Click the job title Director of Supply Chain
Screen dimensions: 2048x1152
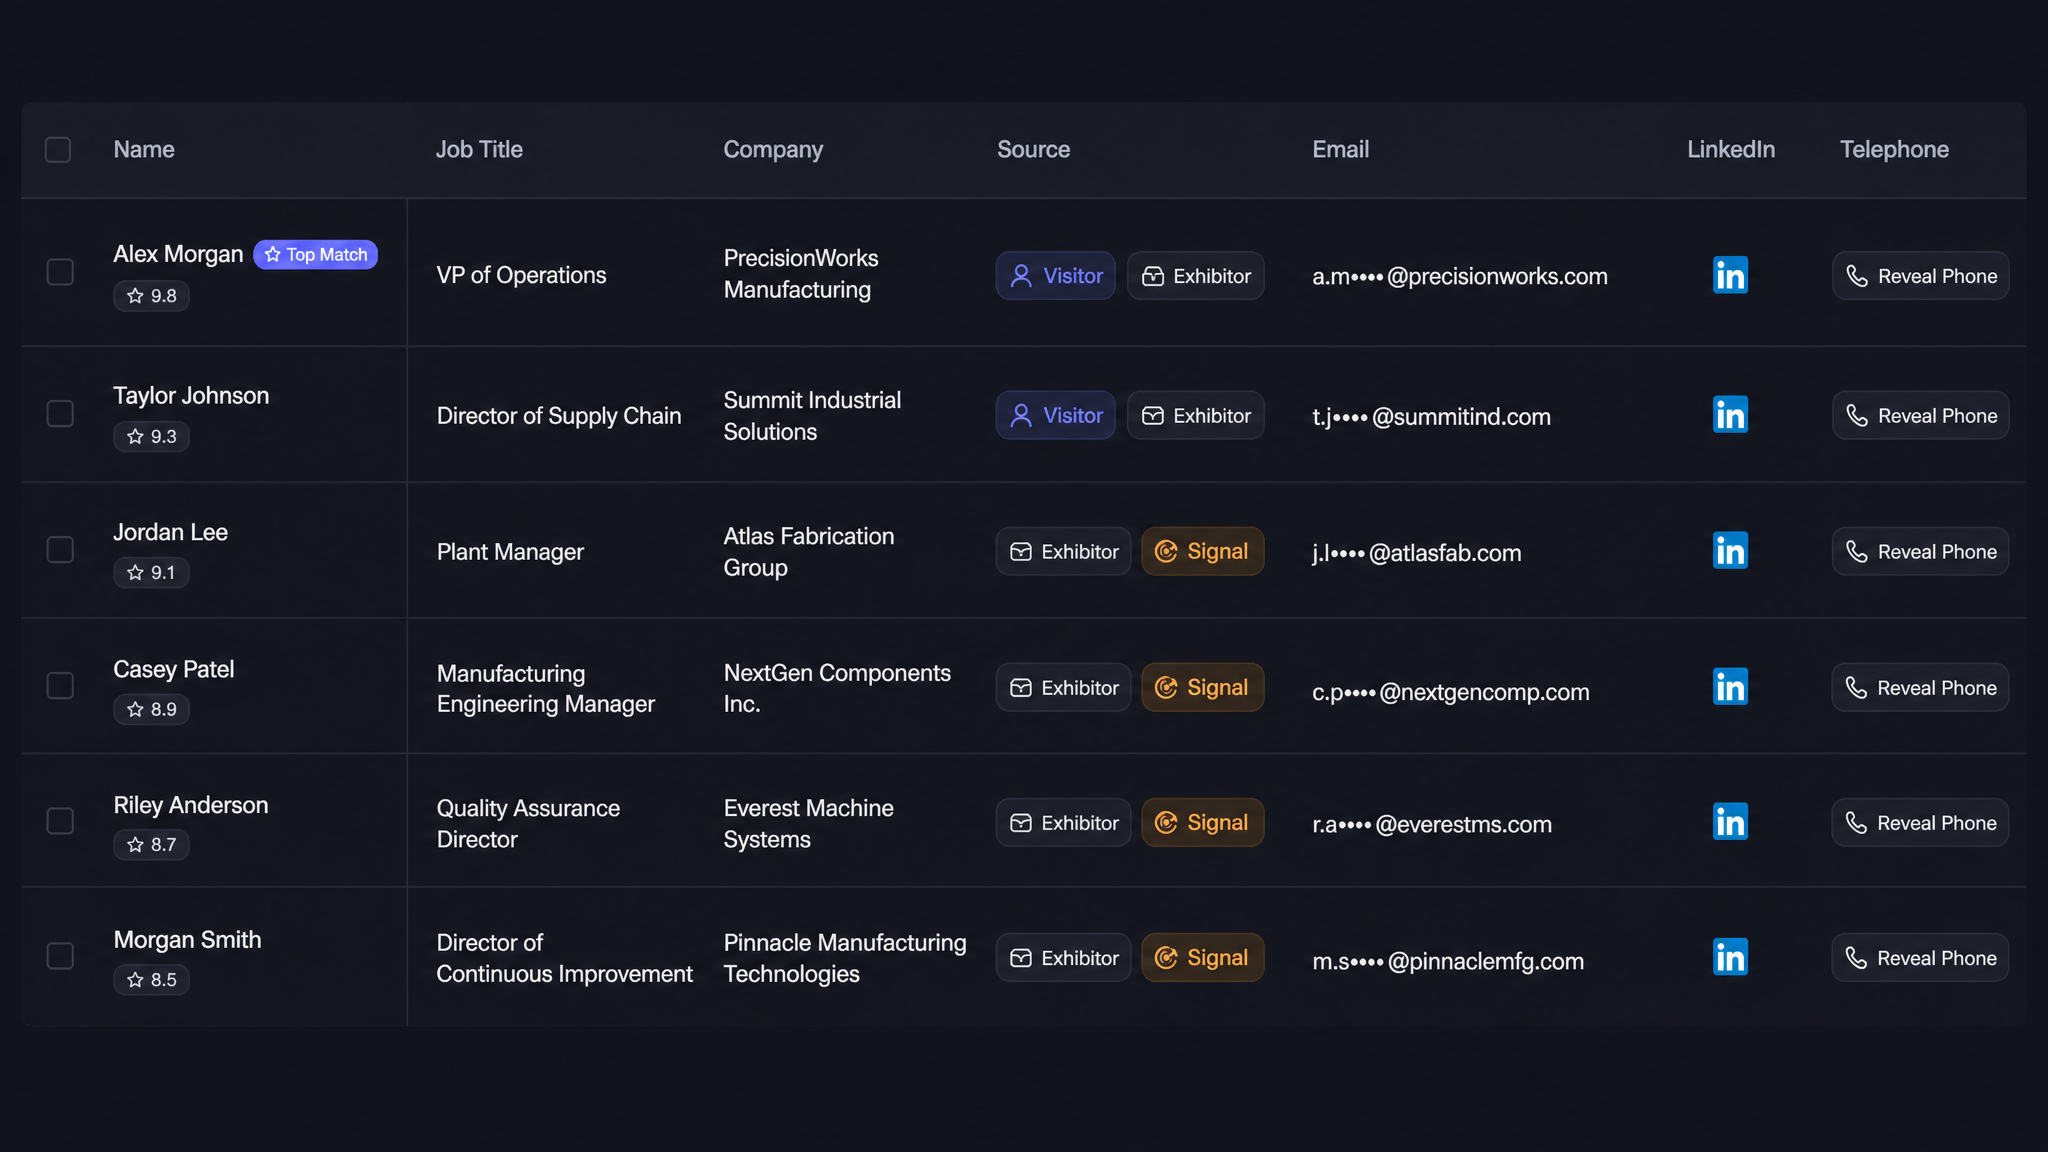[x=559, y=416]
